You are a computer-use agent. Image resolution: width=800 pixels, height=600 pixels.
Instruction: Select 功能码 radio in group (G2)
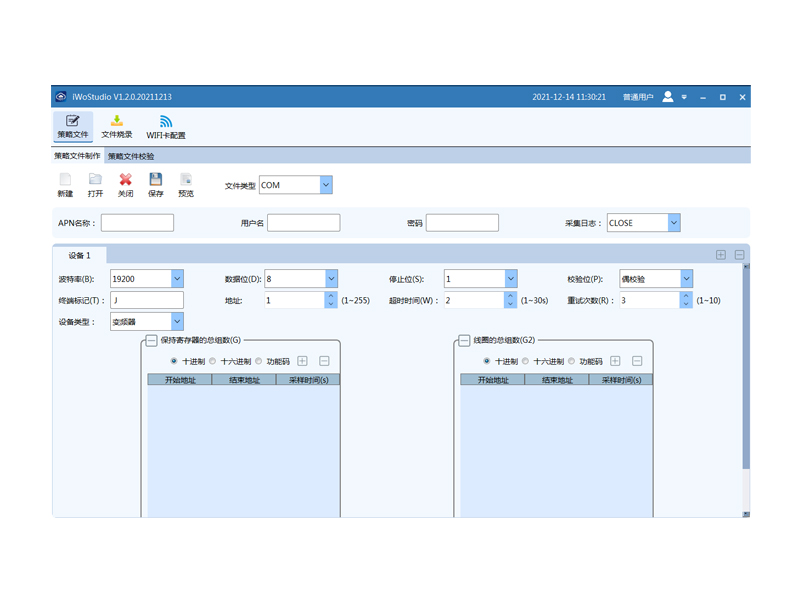coord(571,361)
